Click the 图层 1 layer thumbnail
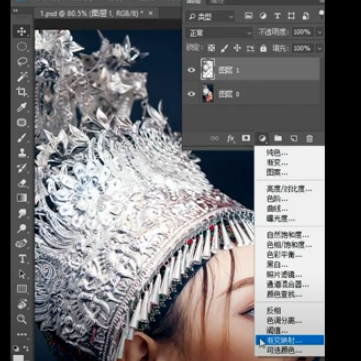This screenshot has height=361, width=361. pyautogui.click(x=208, y=69)
